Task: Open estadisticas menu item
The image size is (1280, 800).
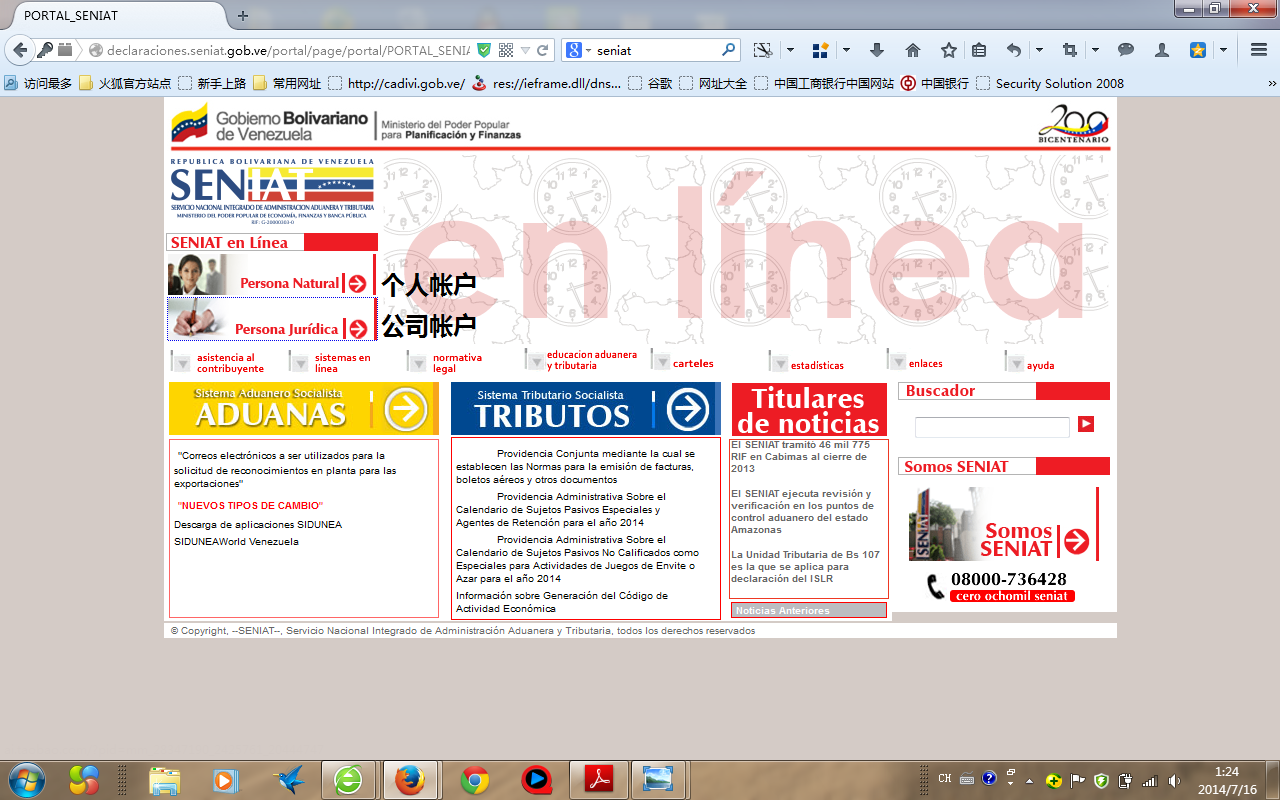Action: pyautogui.click(x=817, y=366)
